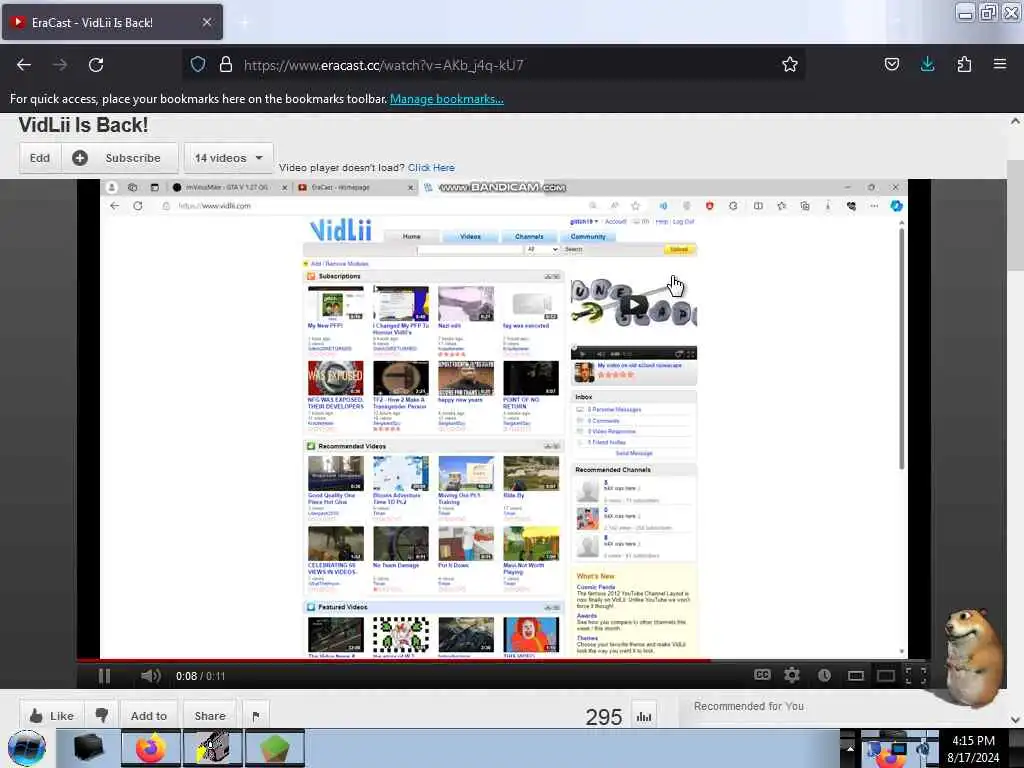
Task: Select the EraCast - VidLii Is Back! tab
Action: click(x=112, y=22)
